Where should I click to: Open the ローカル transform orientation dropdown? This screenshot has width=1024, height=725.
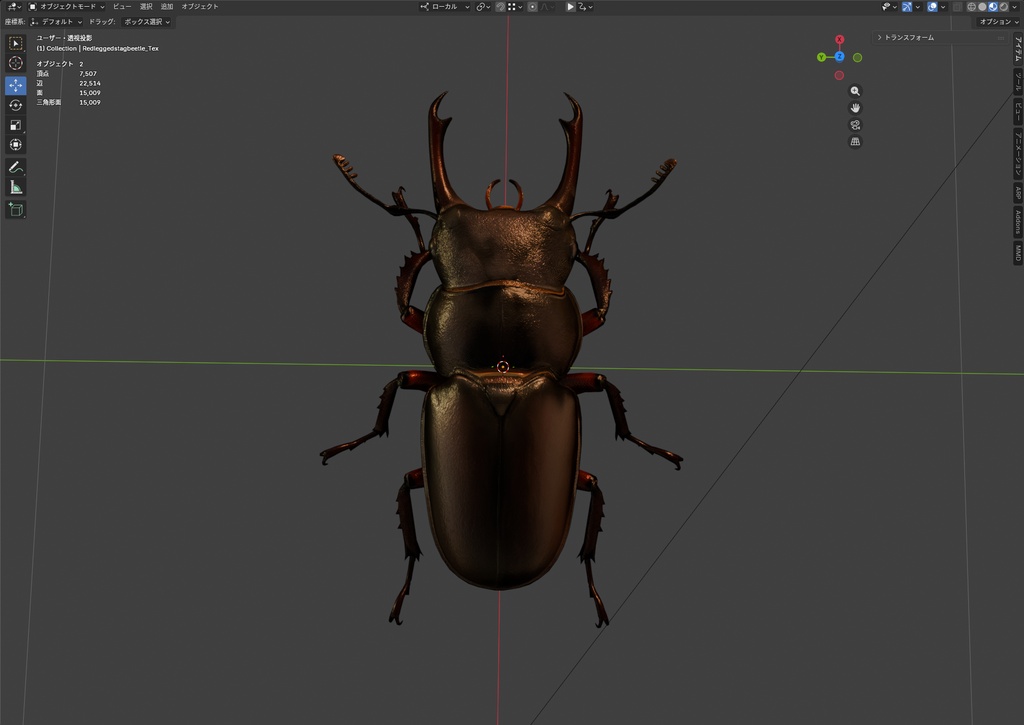[x=445, y=7]
